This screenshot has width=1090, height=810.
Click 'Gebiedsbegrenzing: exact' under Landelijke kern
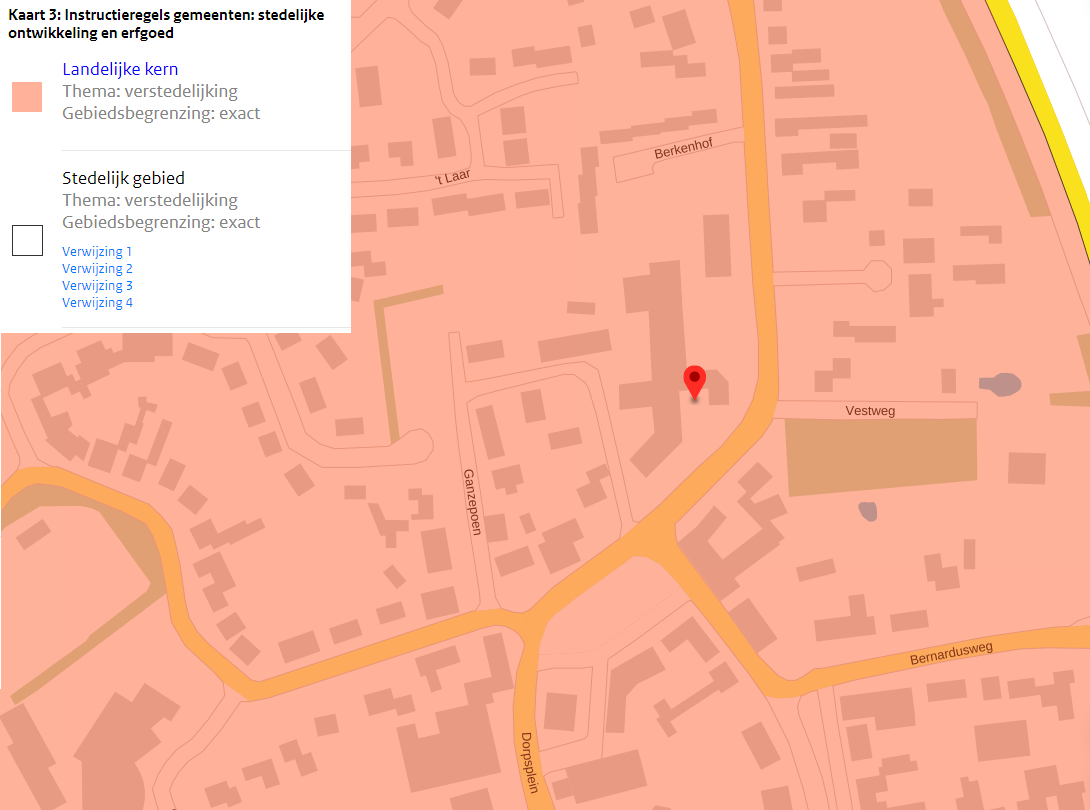coord(161,113)
